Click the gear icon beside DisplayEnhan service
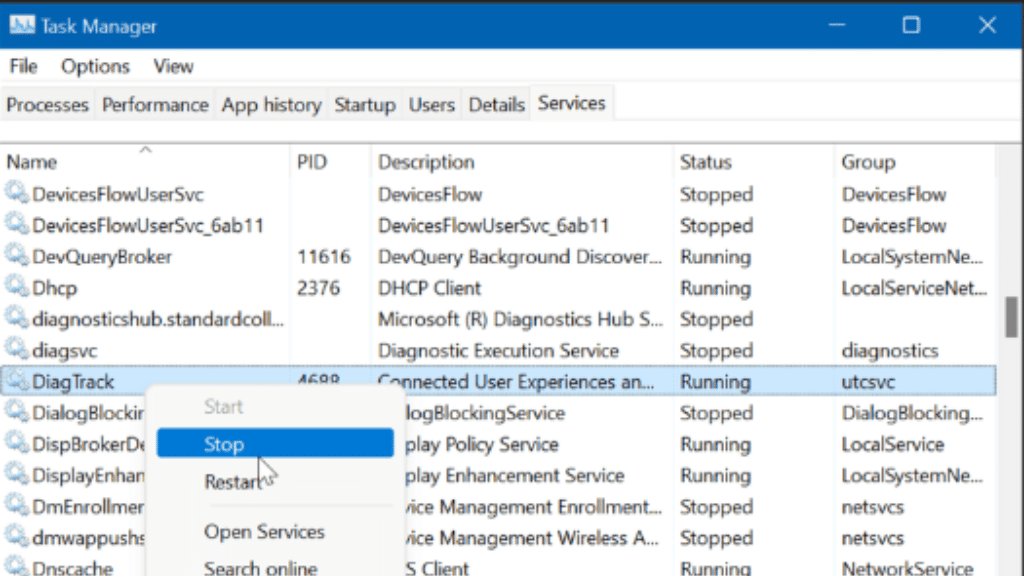Screen dimensions: 1024x576 pos(16,475)
